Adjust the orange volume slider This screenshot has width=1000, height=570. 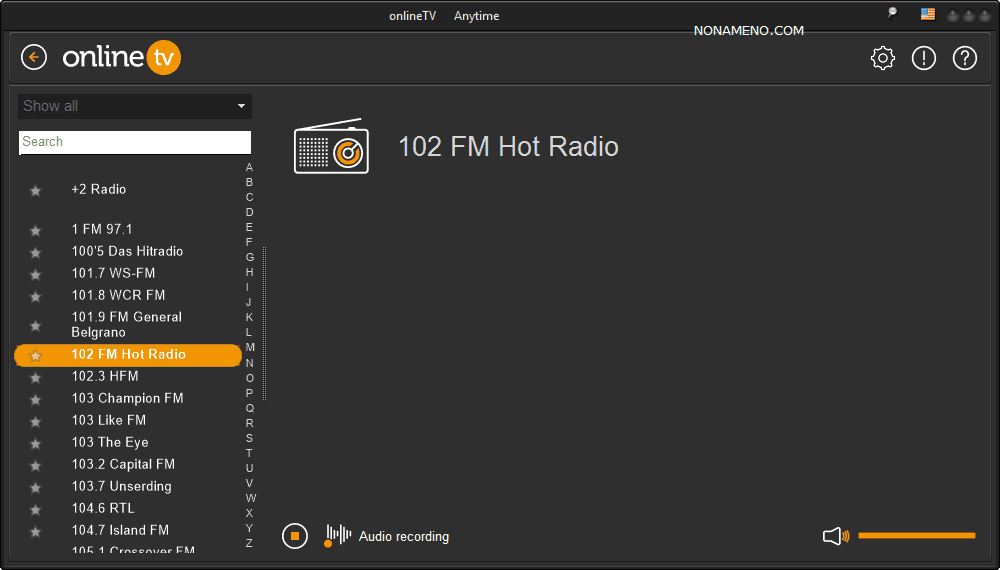(916, 536)
